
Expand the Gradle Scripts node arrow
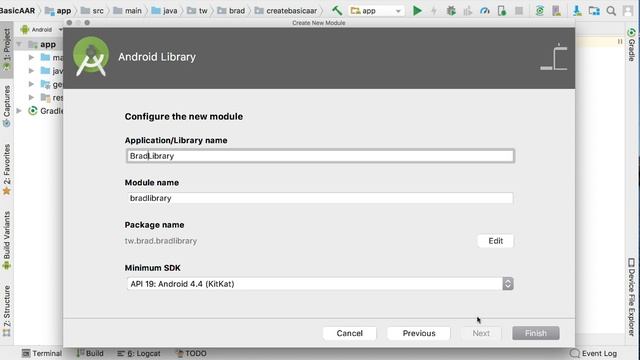point(19,111)
